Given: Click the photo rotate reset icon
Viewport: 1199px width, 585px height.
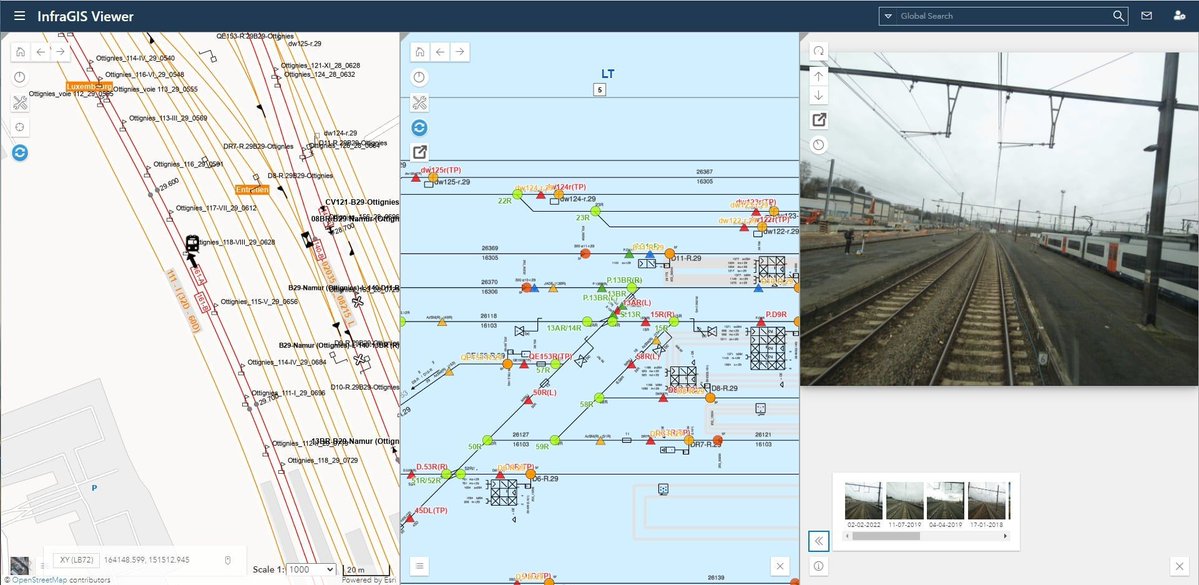Looking at the screenshot, I should [818, 51].
